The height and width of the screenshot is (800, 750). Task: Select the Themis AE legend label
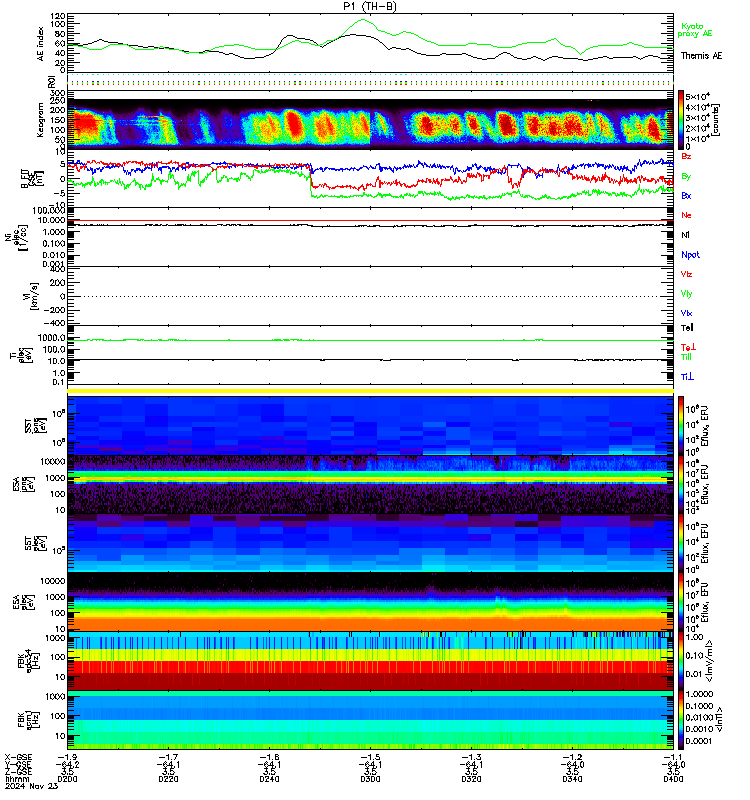pyautogui.click(x=701, y=56)
